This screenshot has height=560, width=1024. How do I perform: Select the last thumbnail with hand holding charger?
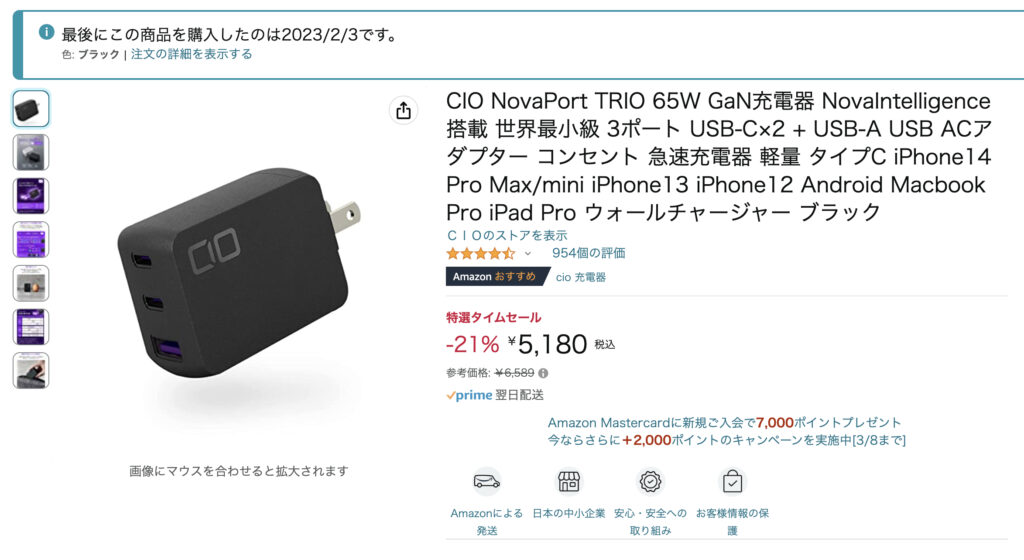point(31,370)
